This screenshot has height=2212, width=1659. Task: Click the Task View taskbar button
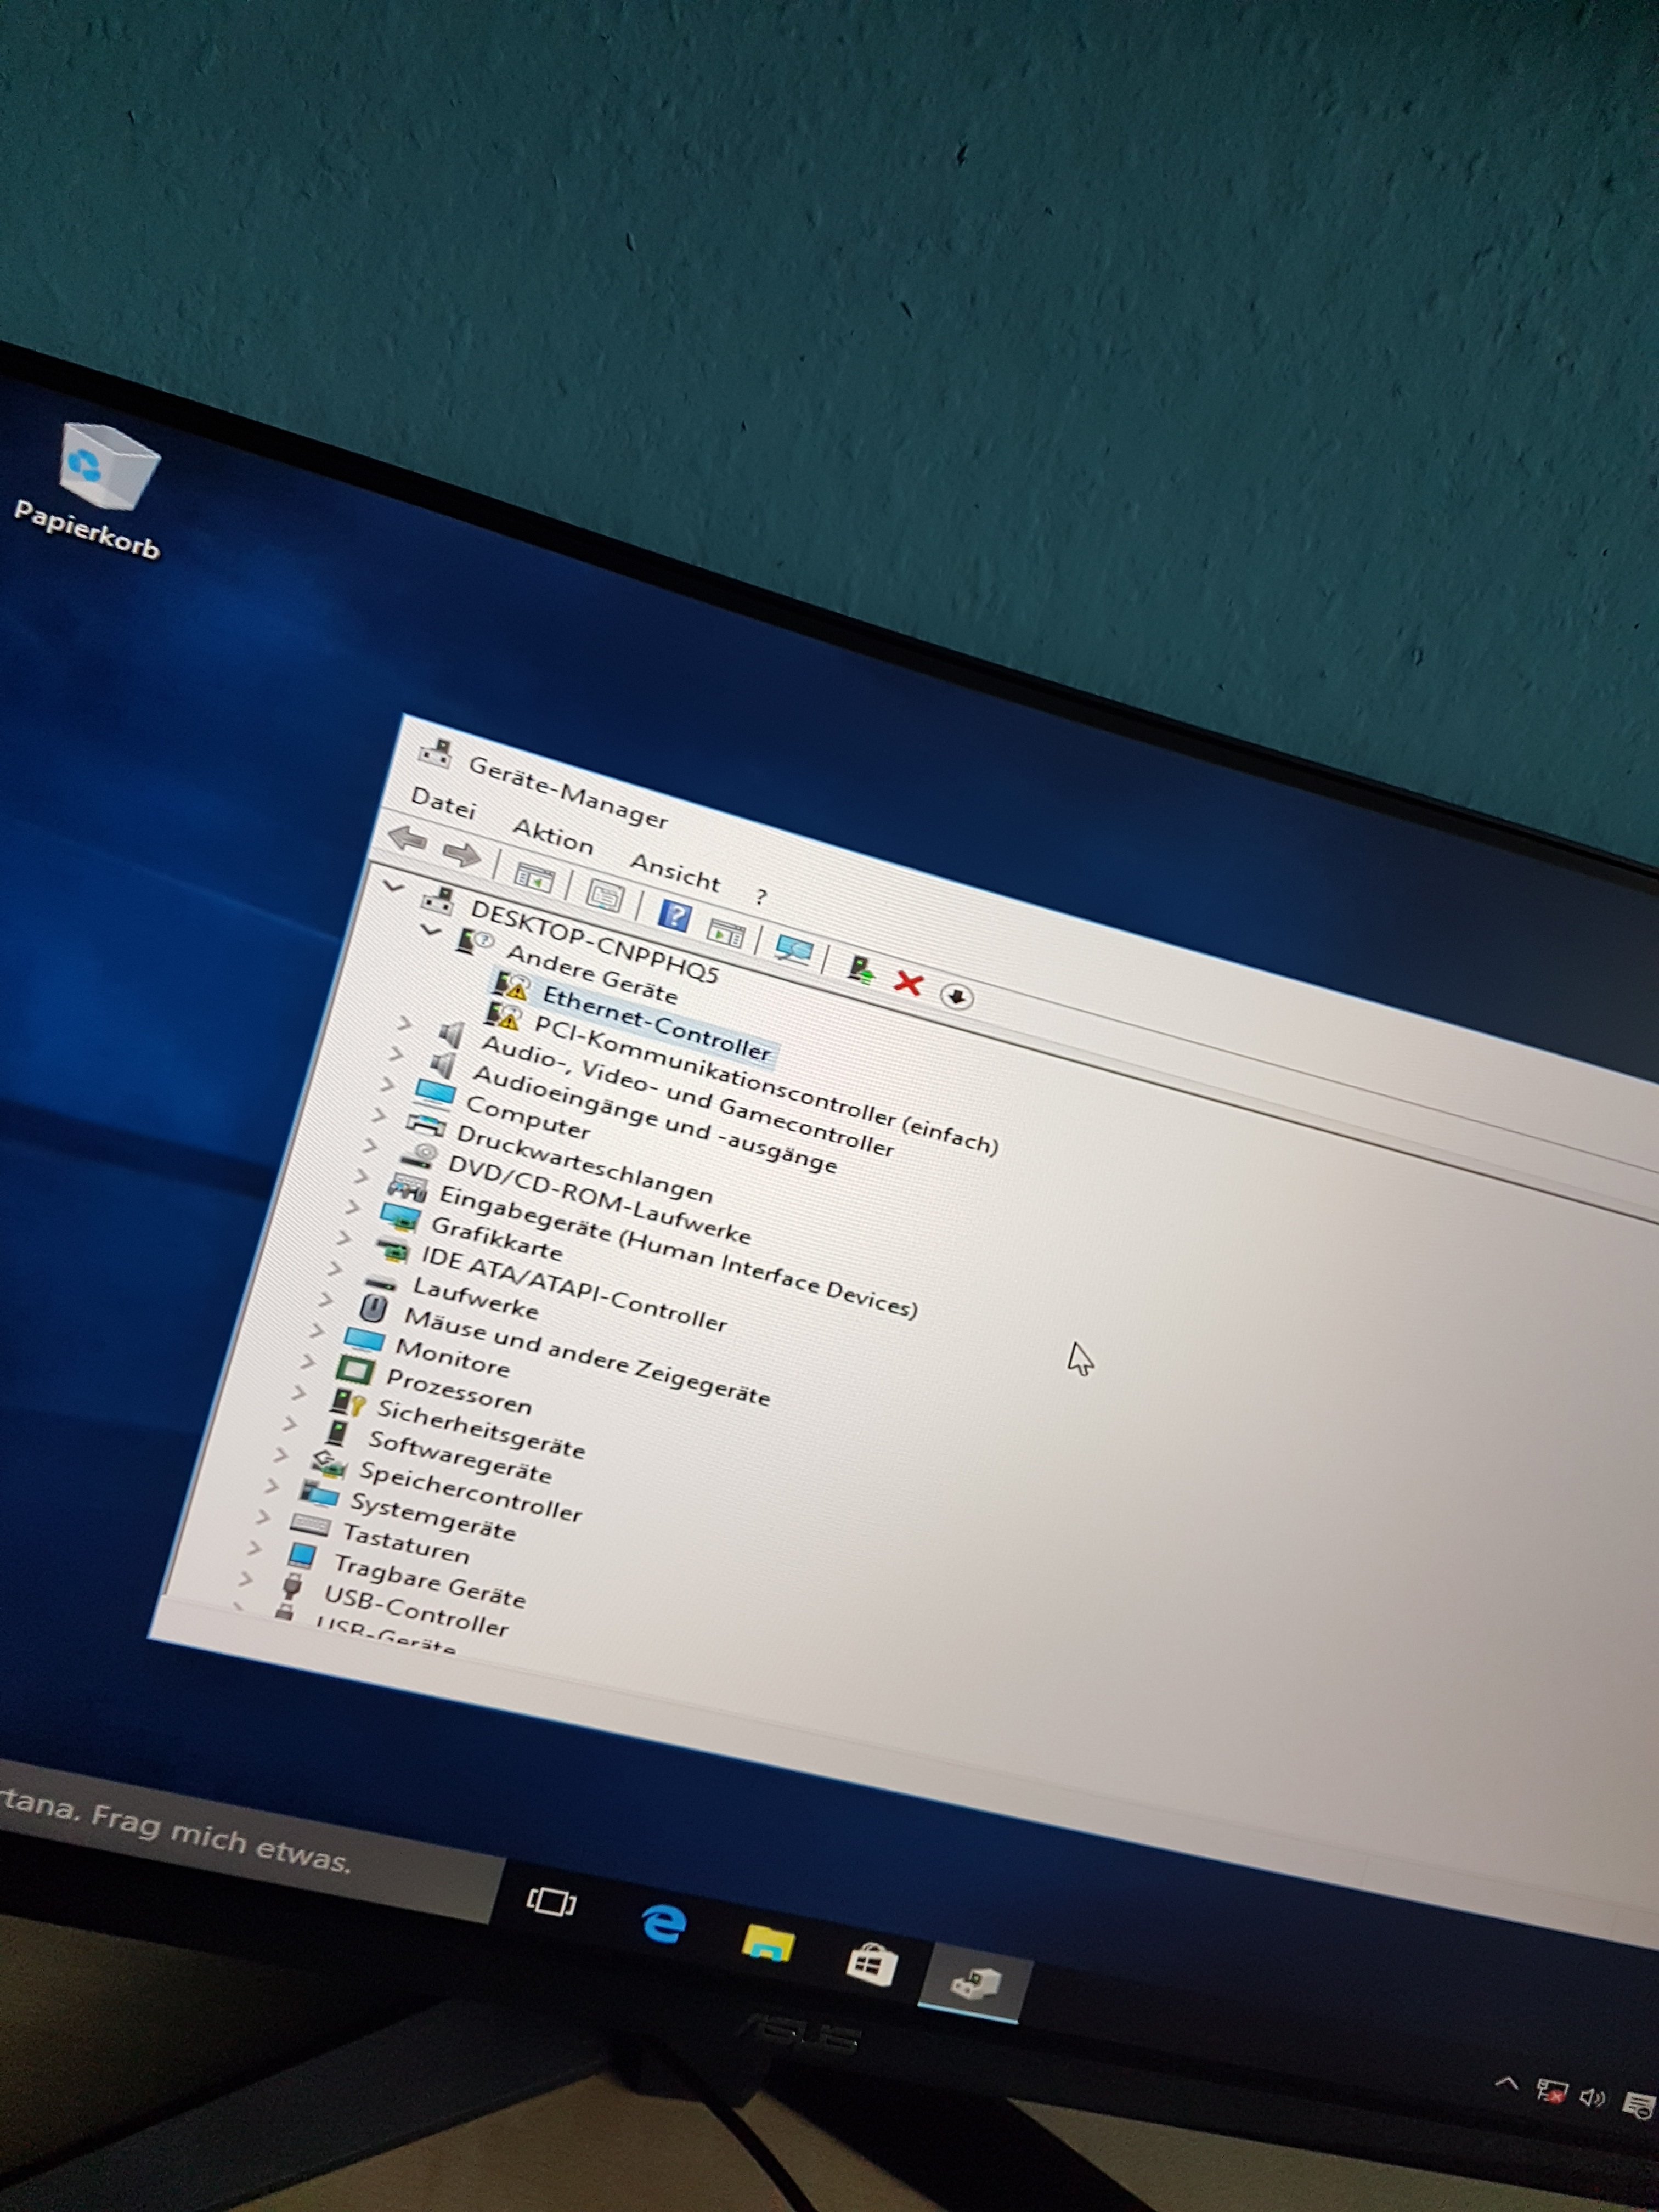[551, 1901]
